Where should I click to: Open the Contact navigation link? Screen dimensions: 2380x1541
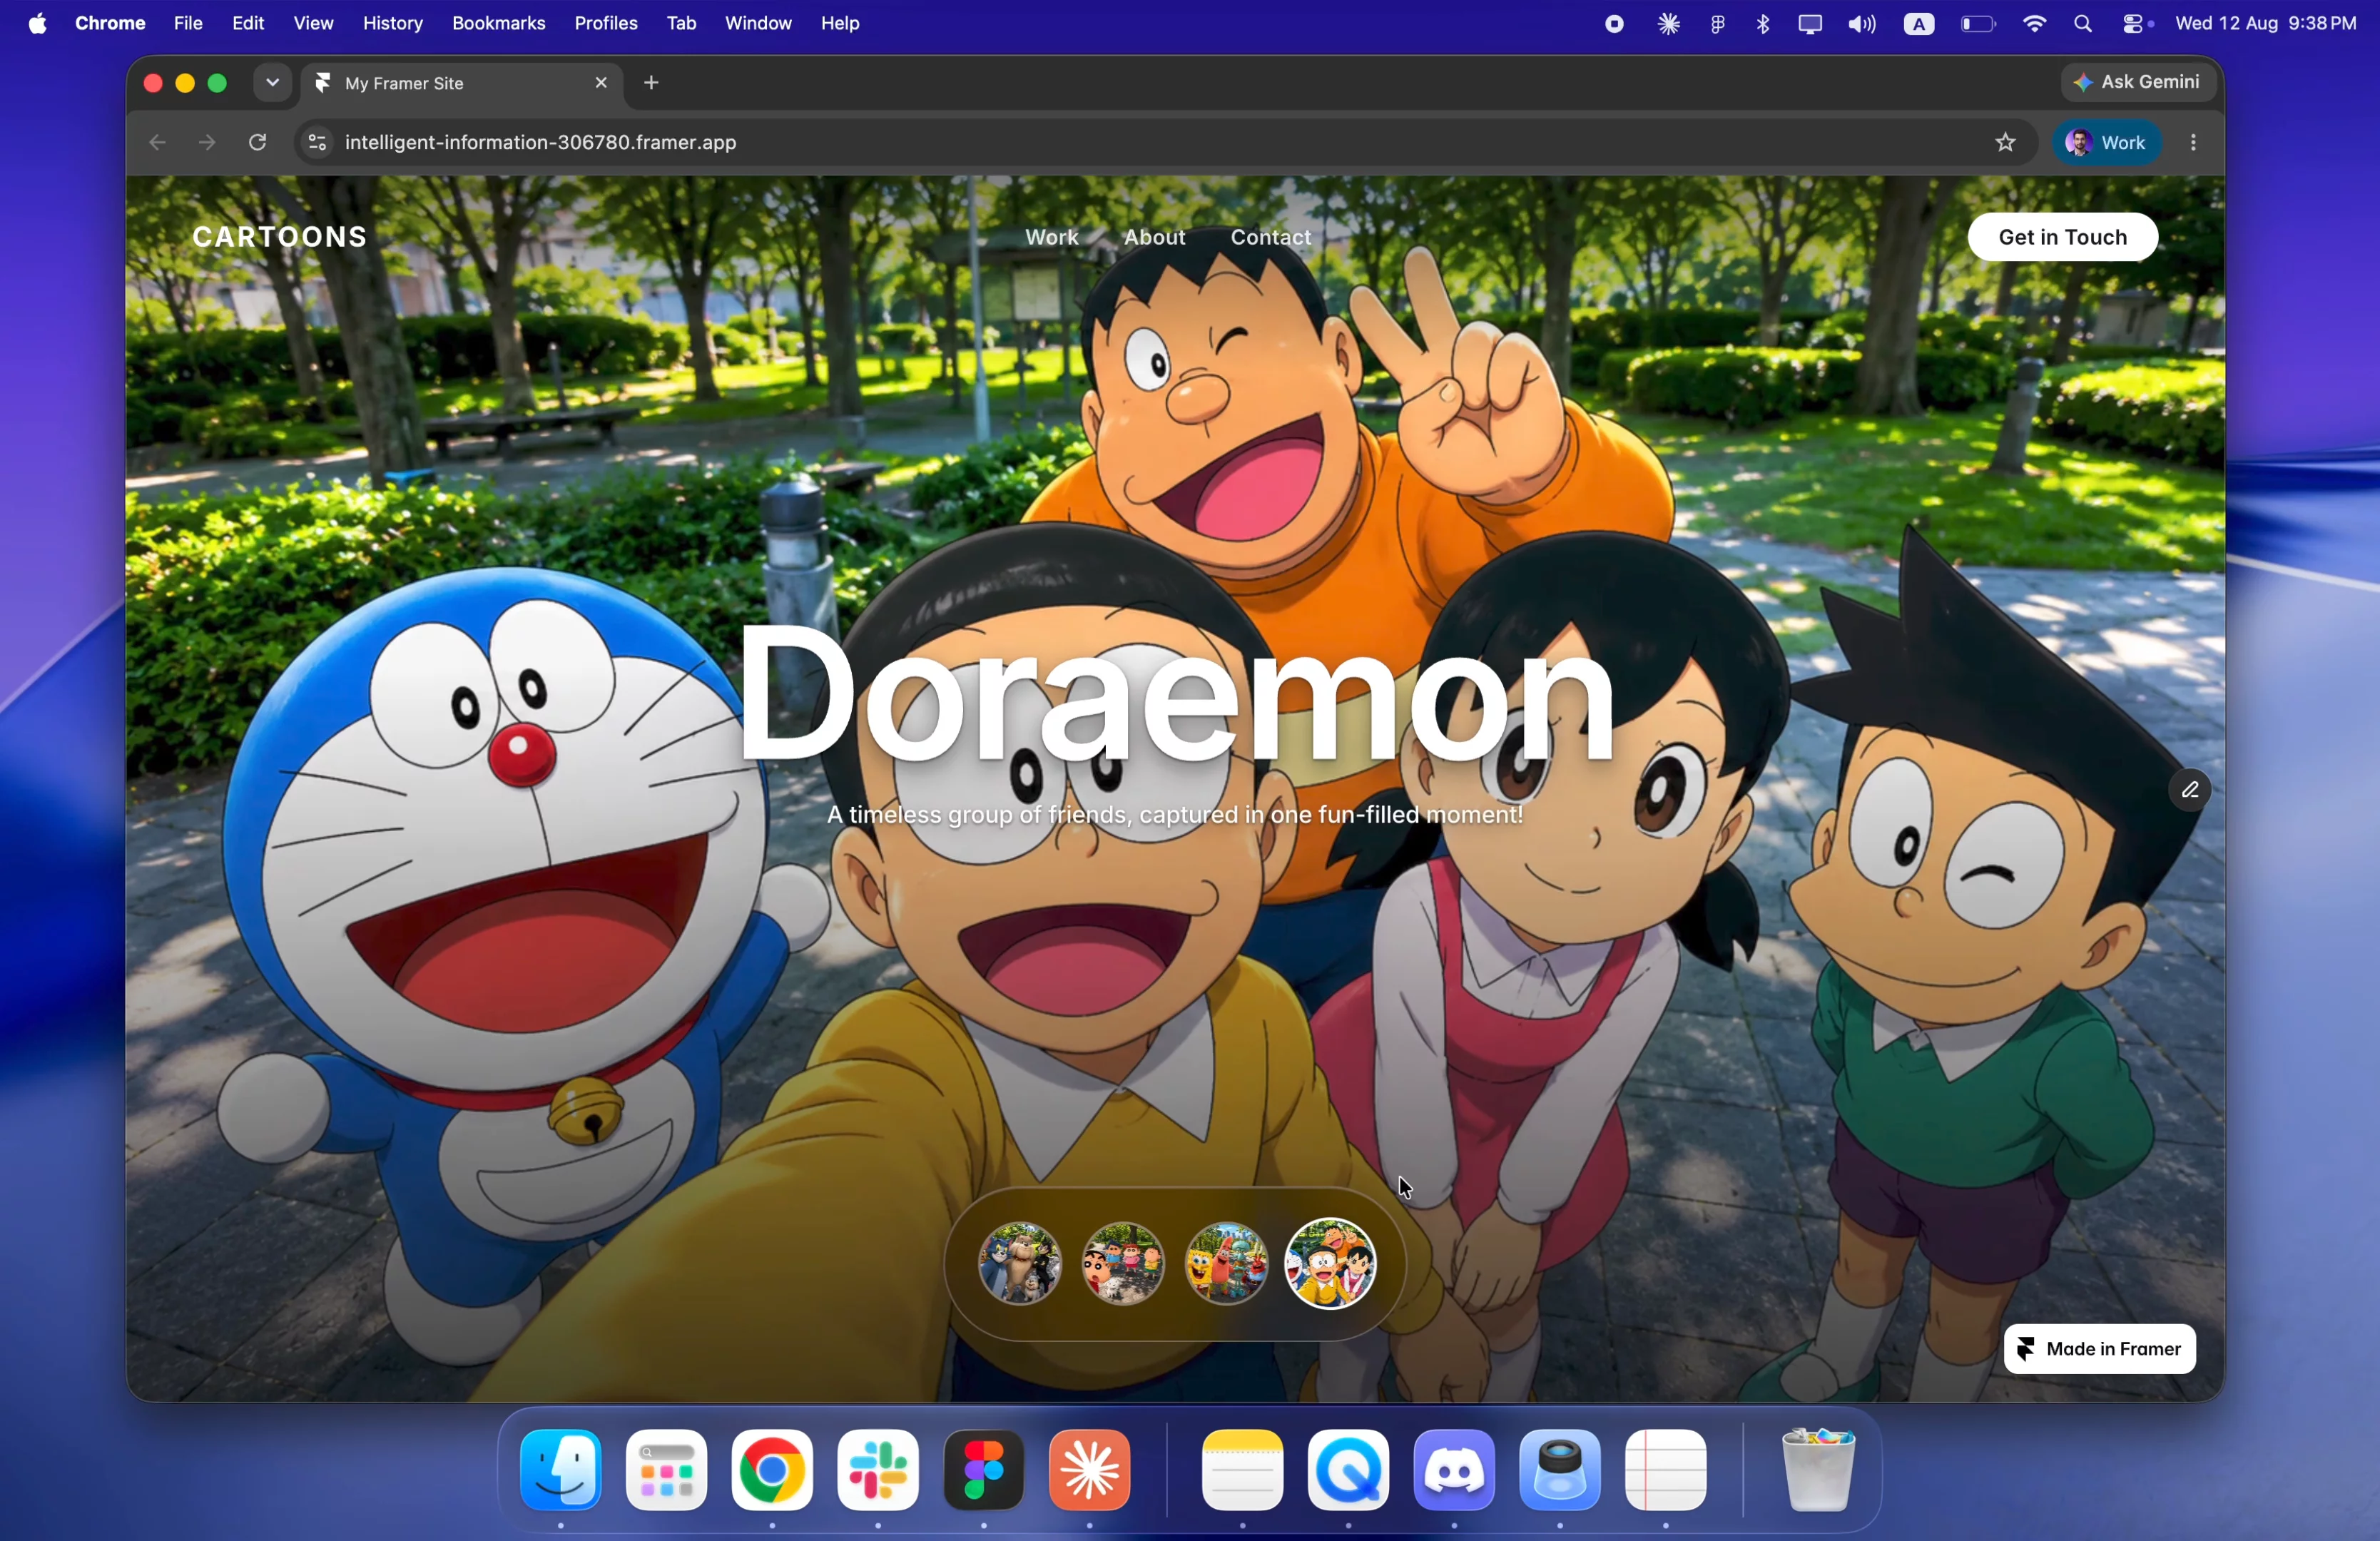(1270, 237)
